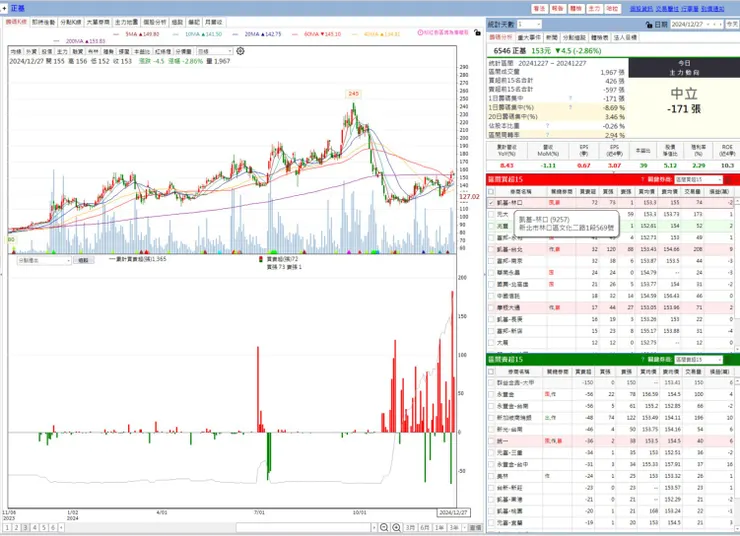Screen dimensions: 740x536
Task: Switch to the 即時走勢 tab
Action: tap(43, 22)
